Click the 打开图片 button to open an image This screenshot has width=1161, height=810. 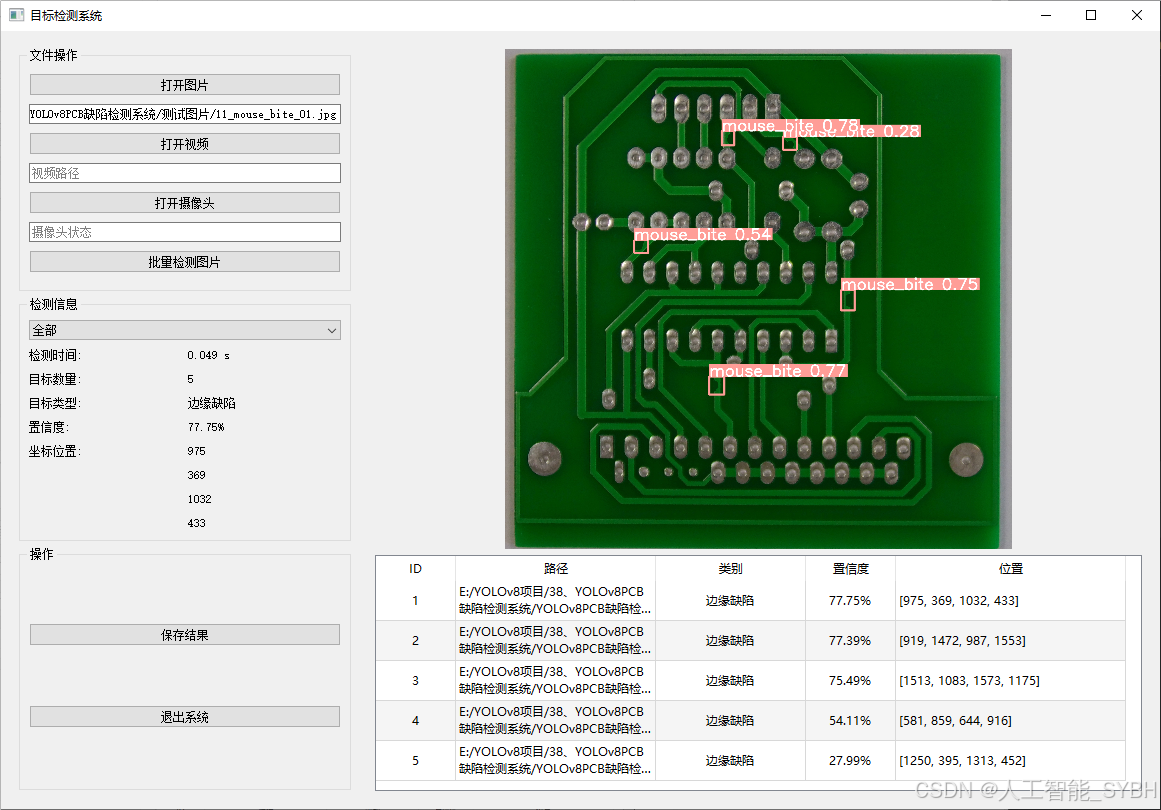coord(184,84)
